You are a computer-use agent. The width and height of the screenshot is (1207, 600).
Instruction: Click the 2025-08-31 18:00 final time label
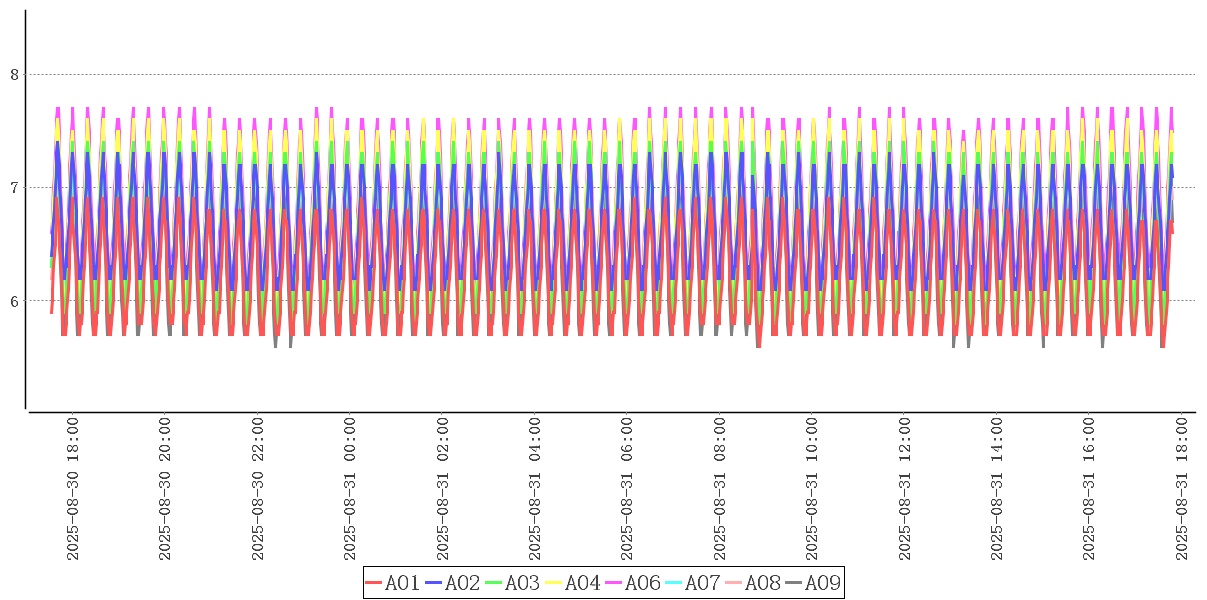(1182, 489)
